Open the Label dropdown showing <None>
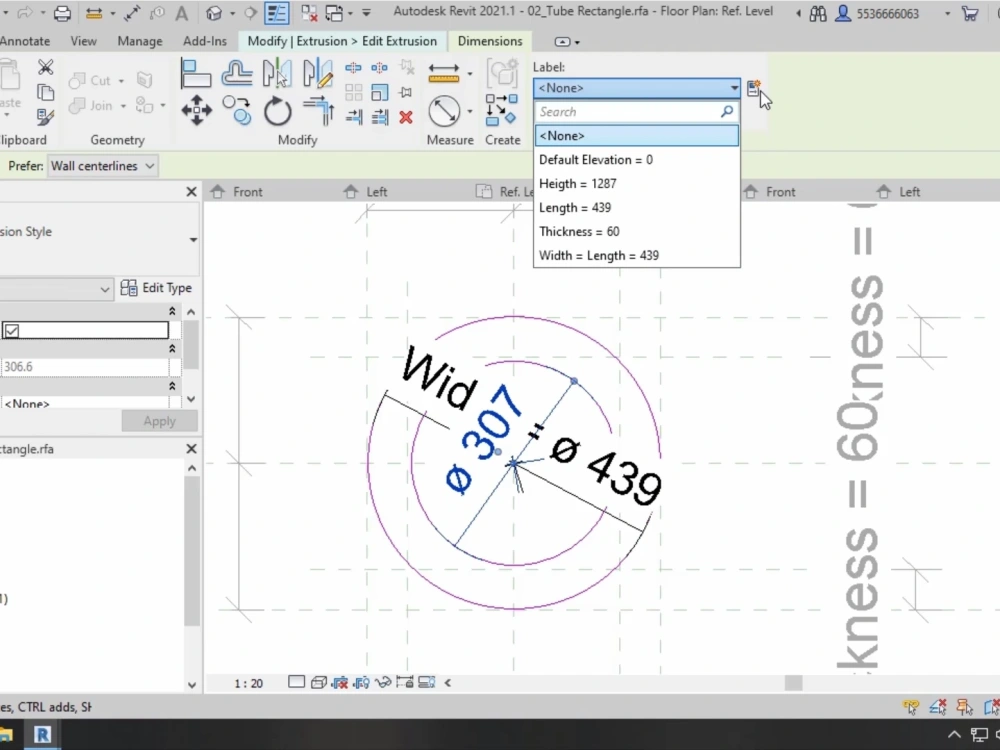The width and height of the screenshot is (1000, 750). [x=636, y=88]
